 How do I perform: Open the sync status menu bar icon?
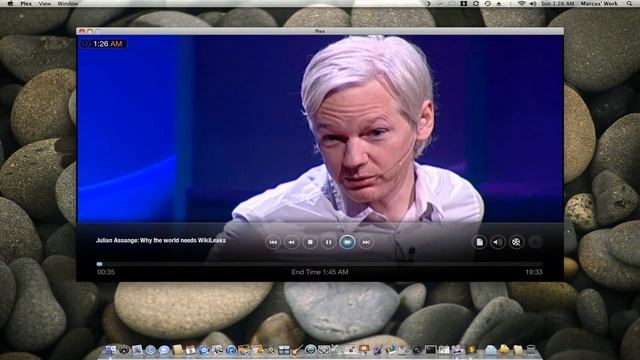(476, 3)
